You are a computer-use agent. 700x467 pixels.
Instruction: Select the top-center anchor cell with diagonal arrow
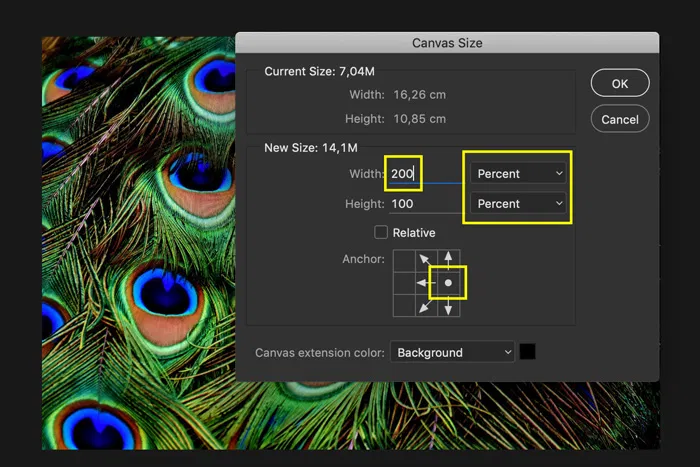tap(426, 260)
